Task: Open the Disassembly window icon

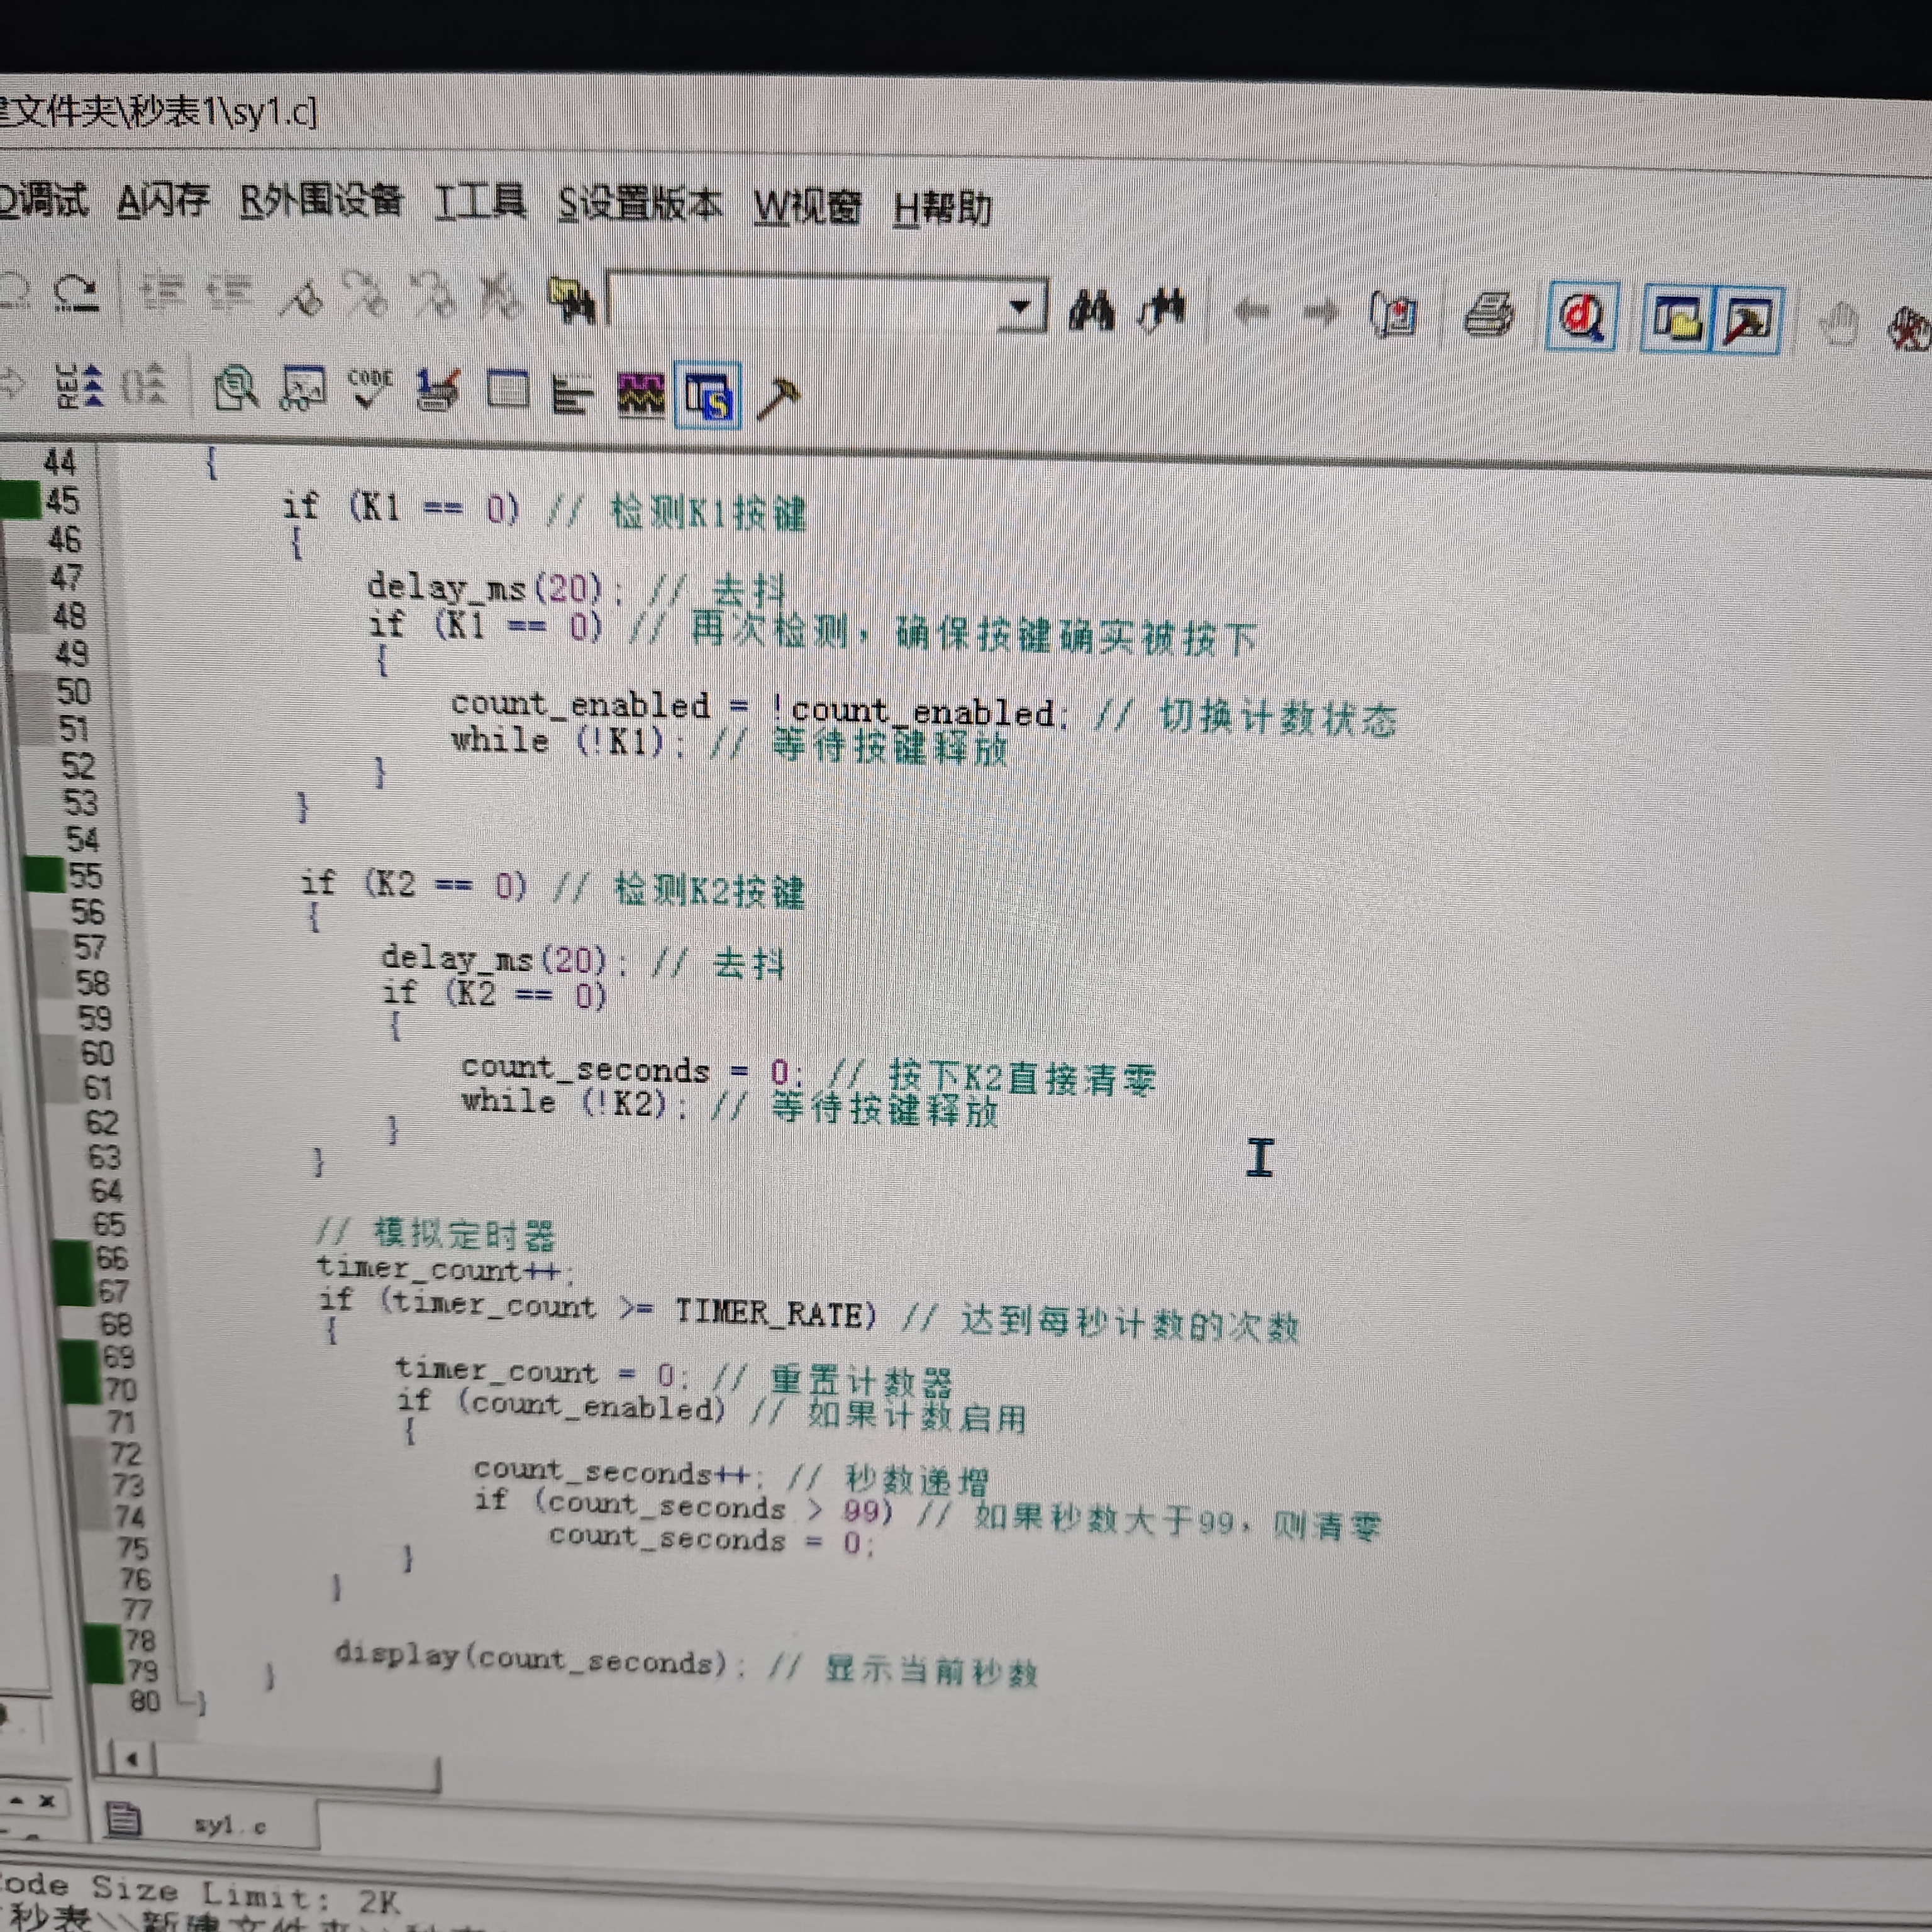Action: (236, 389)
